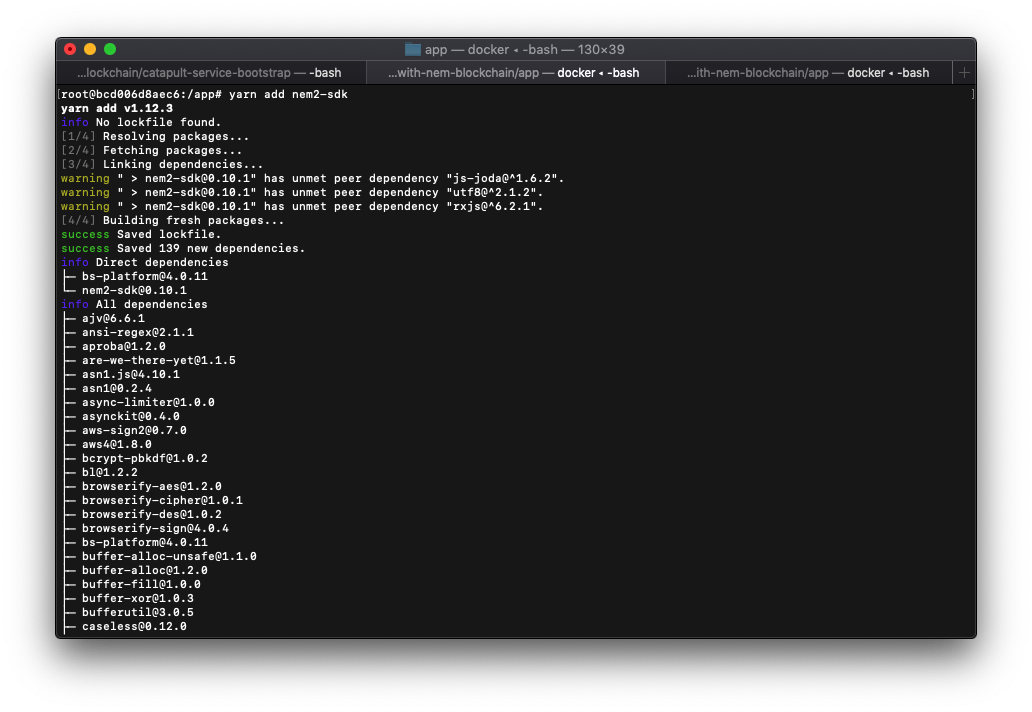Click the folder icon in the title bar

coord(413,49)
